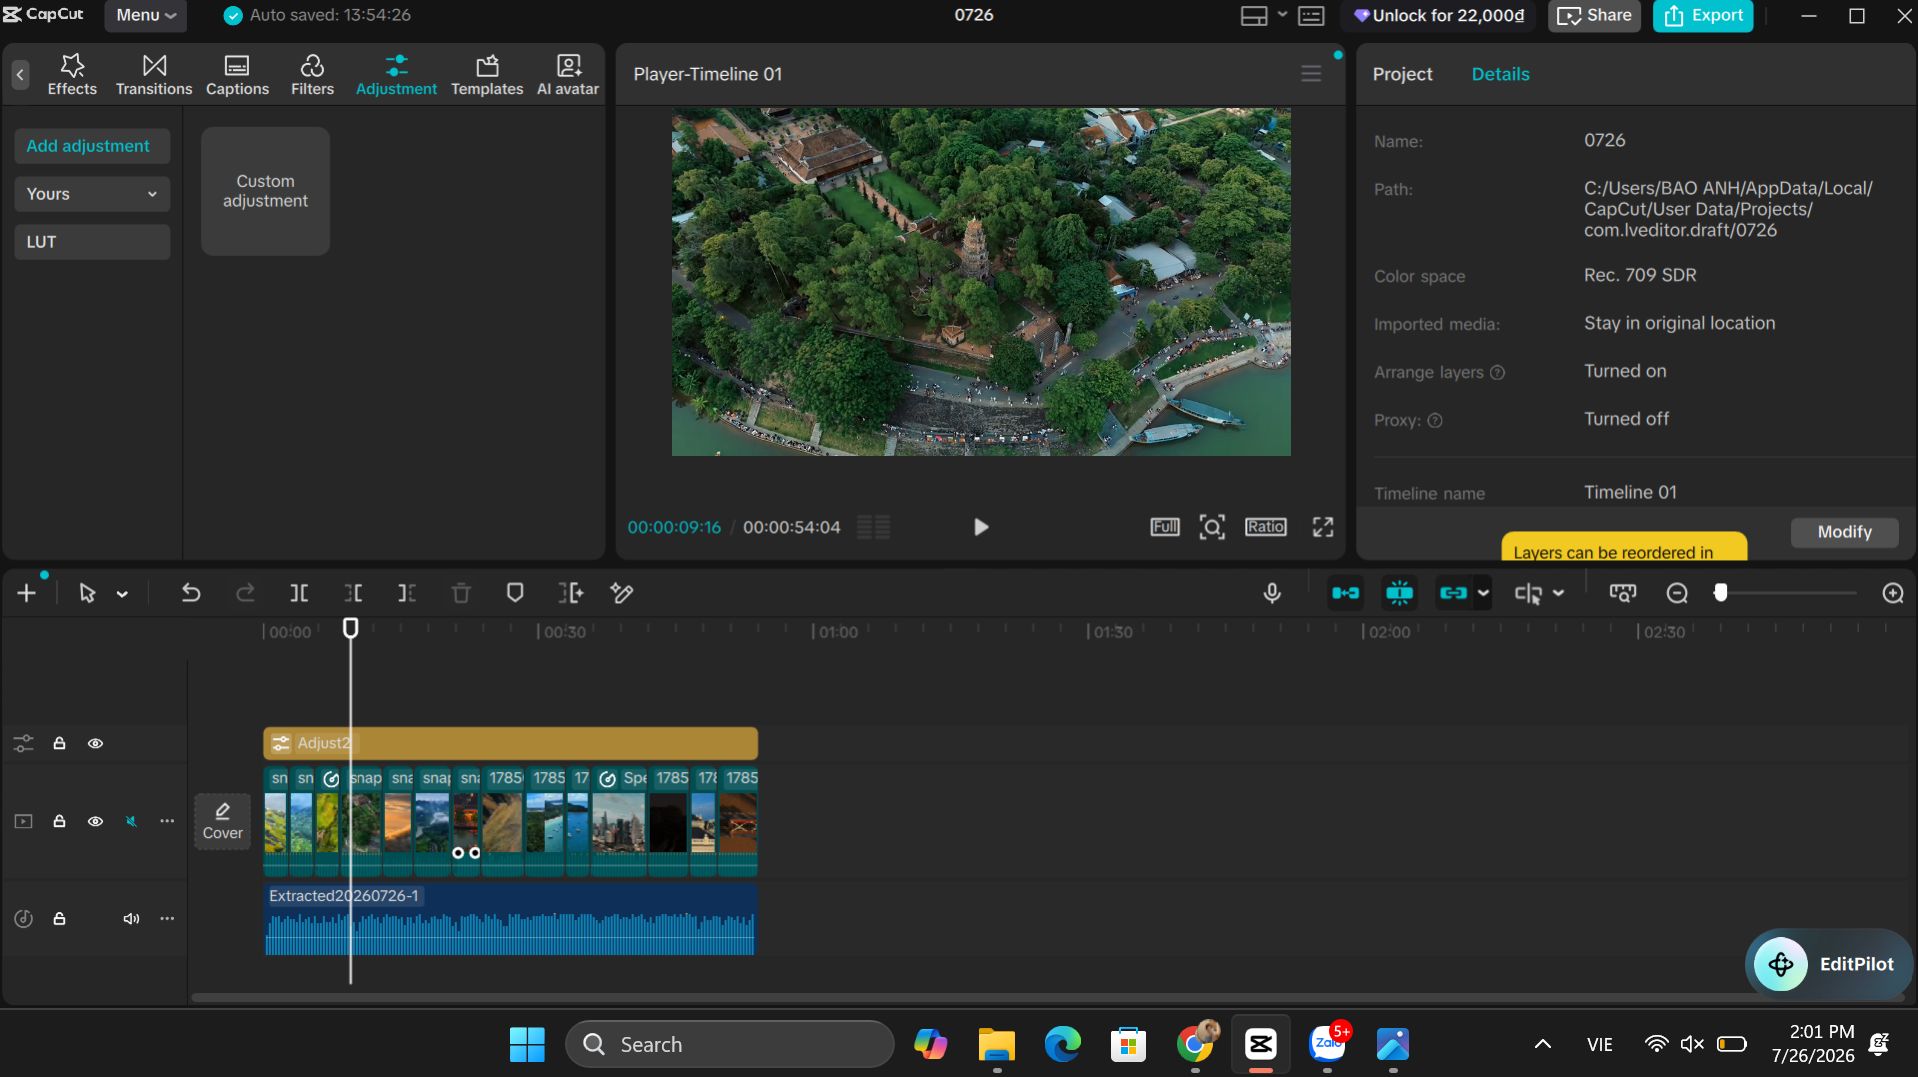Viewport: 1918px width, 1077px height.
Task: Open the Menu dropdown
Action: click(146, 15)
